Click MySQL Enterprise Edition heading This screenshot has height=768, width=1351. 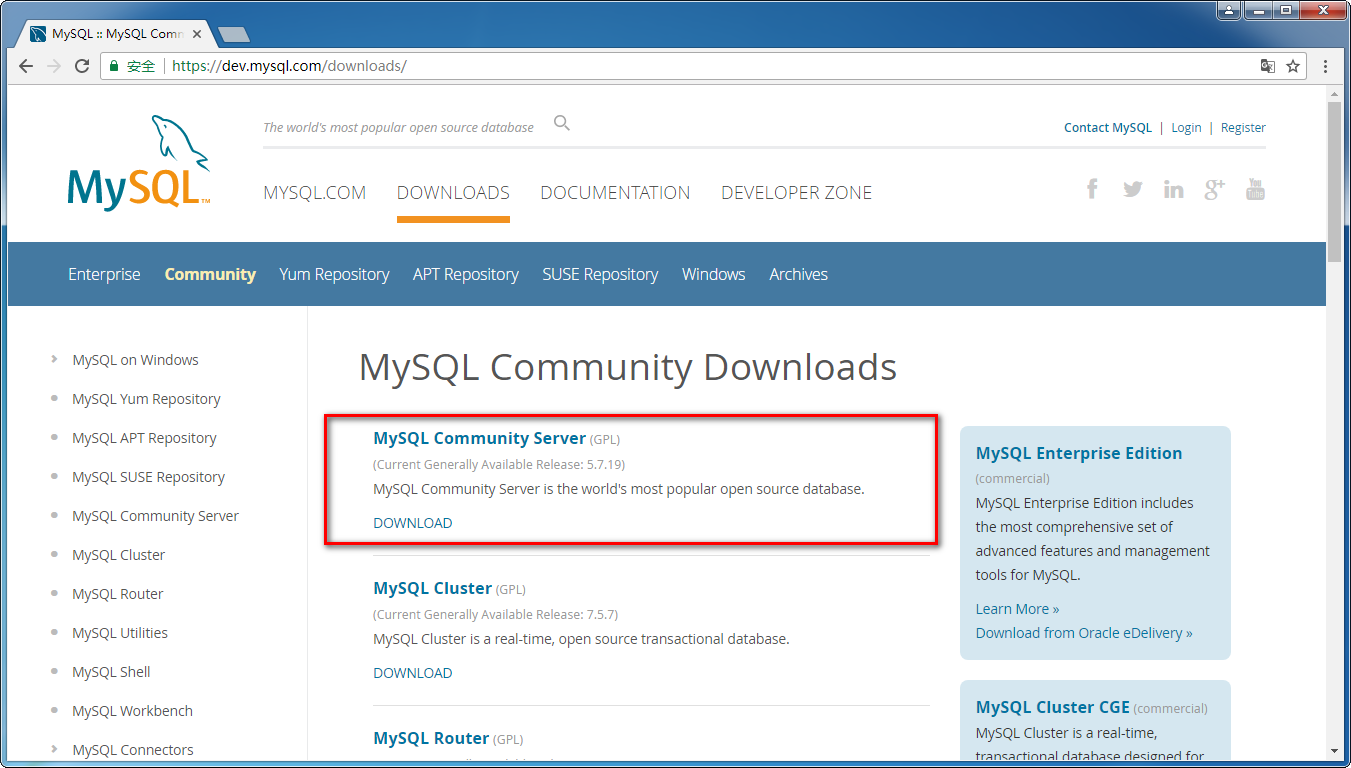[x=1078, y=453]
